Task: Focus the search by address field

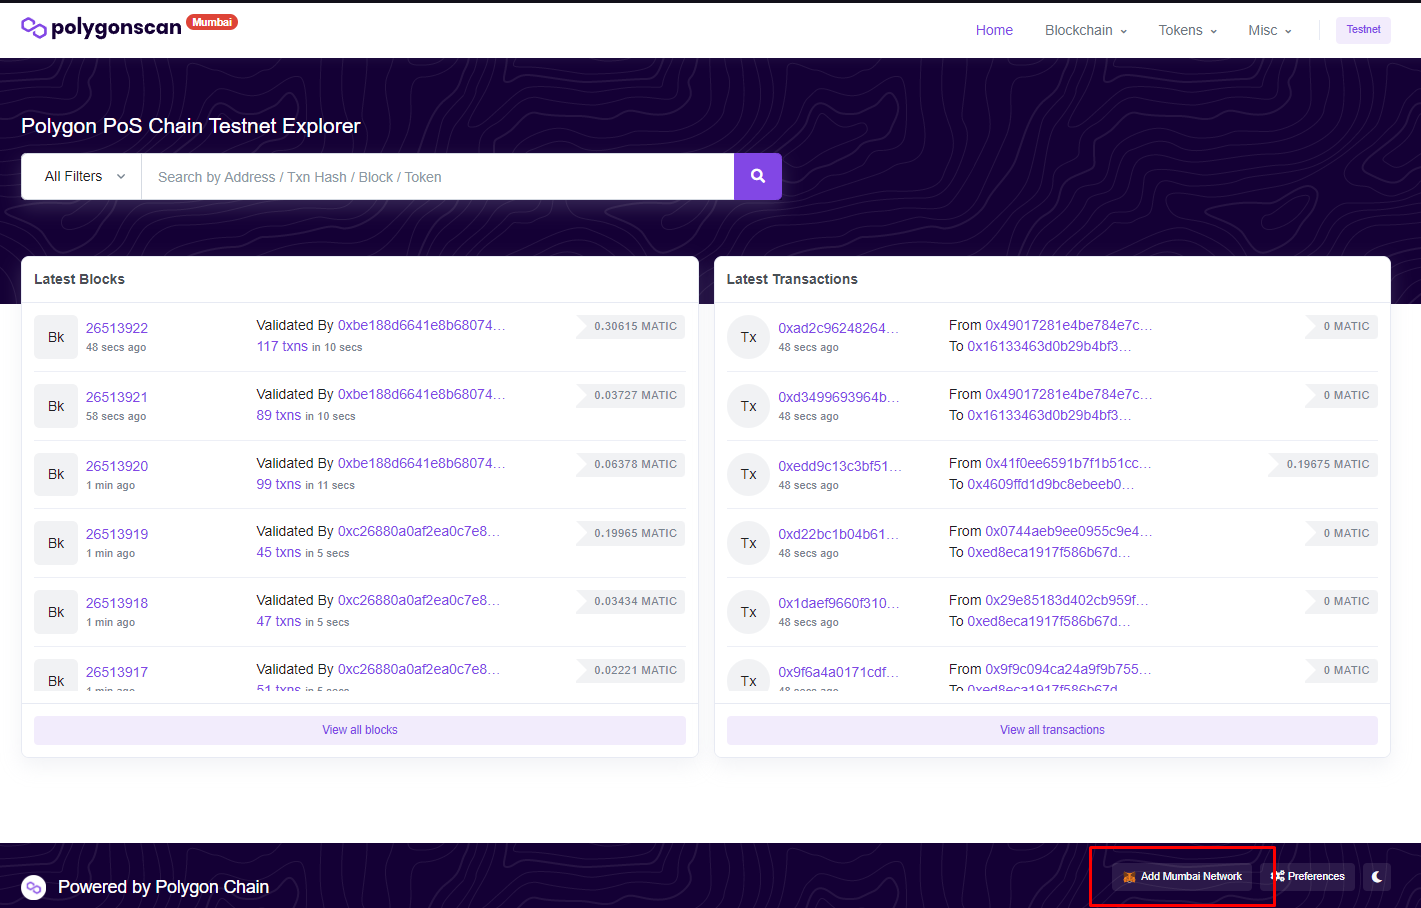Action: coord(438,176)
